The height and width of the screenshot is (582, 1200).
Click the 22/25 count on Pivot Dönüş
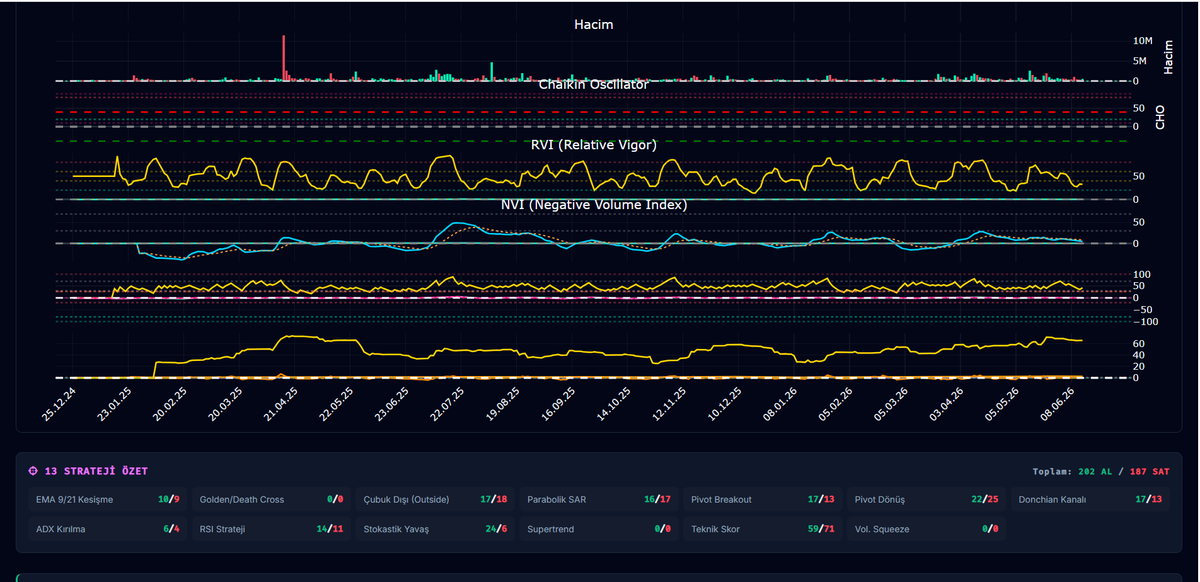pos(984,499)
